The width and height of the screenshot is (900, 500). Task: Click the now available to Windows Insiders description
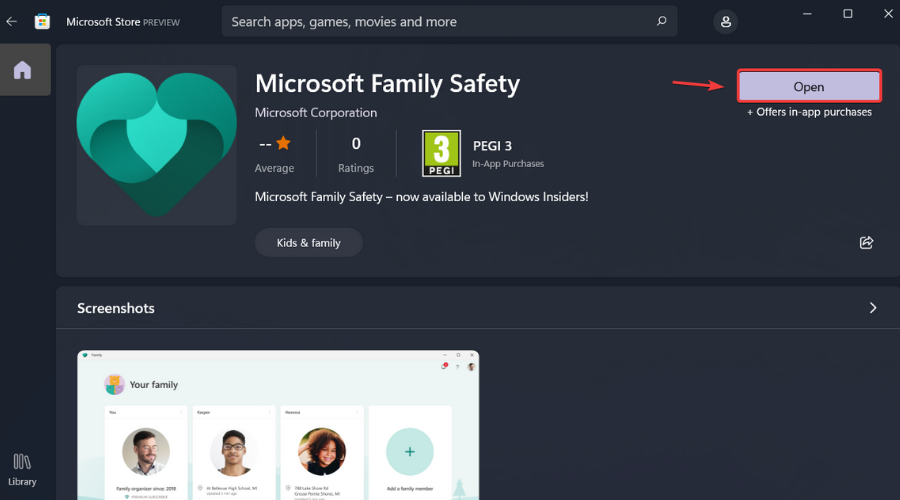tap(421, 197)
